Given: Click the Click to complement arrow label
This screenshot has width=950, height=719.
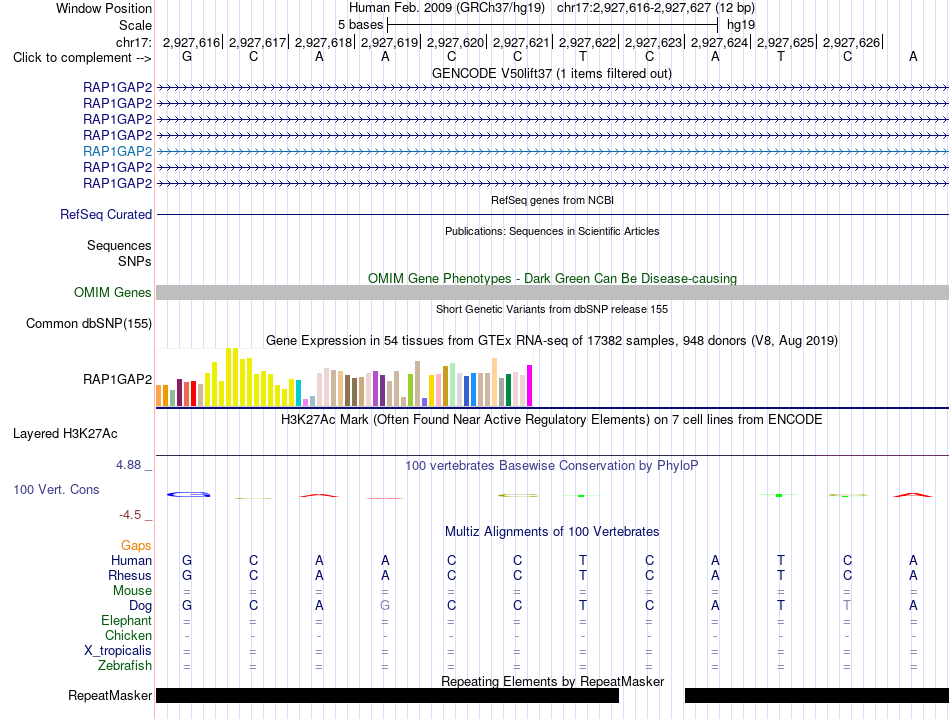Looking at the screenshot, I should pyautogui.click(x=82, y=58).
